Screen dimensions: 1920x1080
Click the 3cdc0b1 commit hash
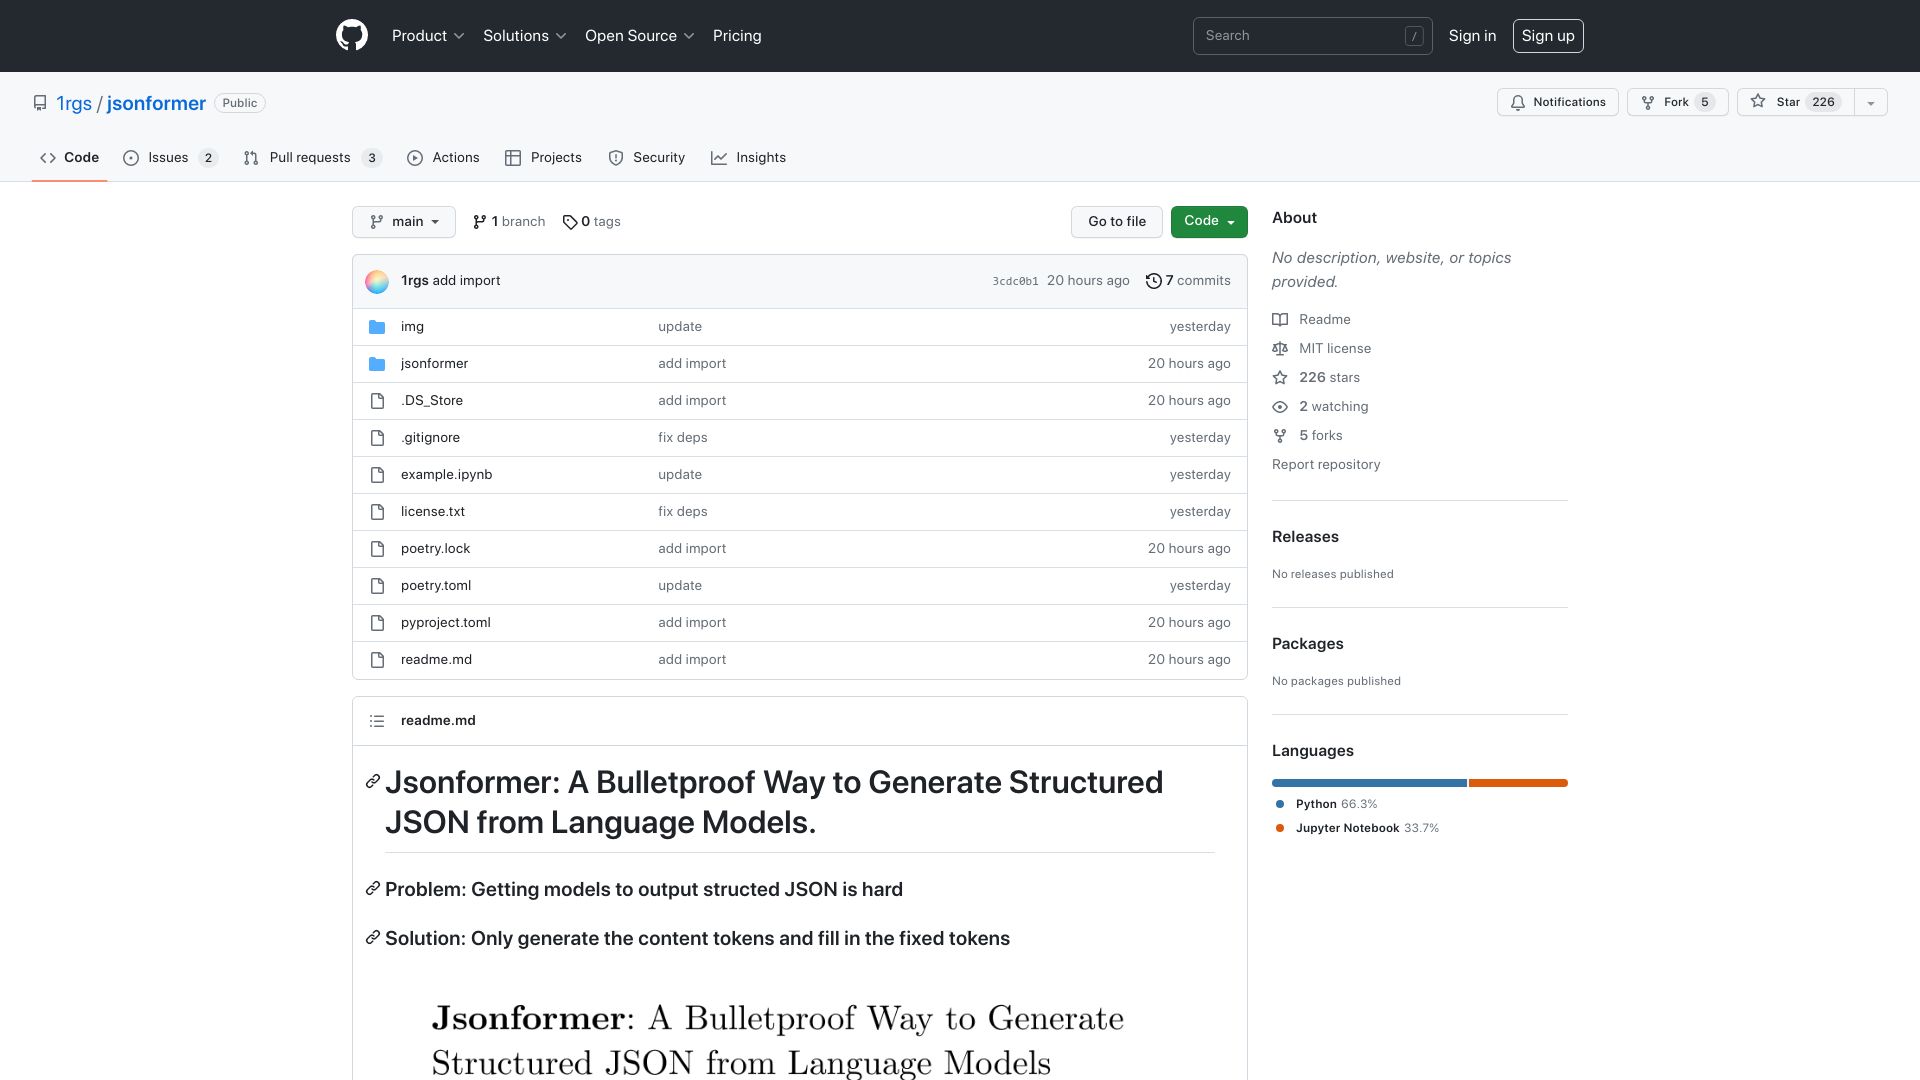click(x=1015, y=282)
